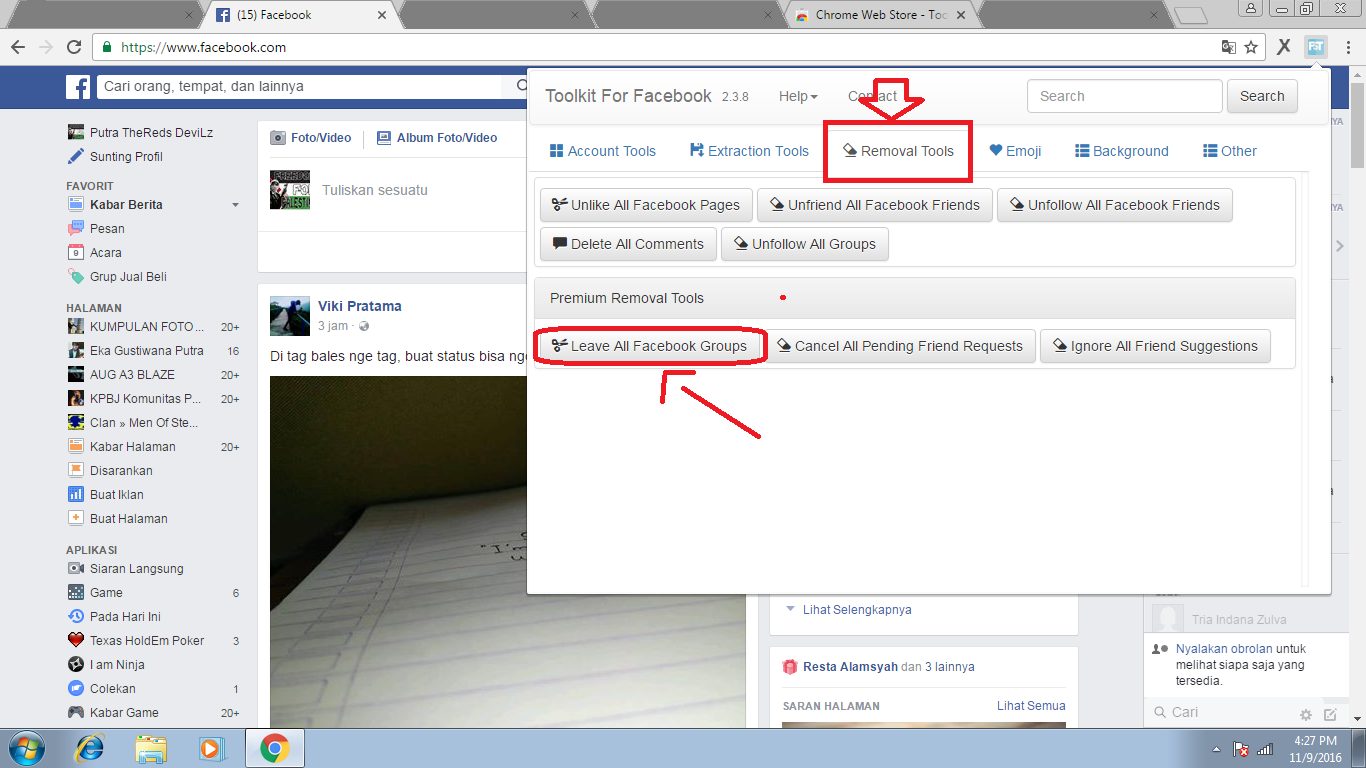Click the Facebook logo icon

pos(78,87)
